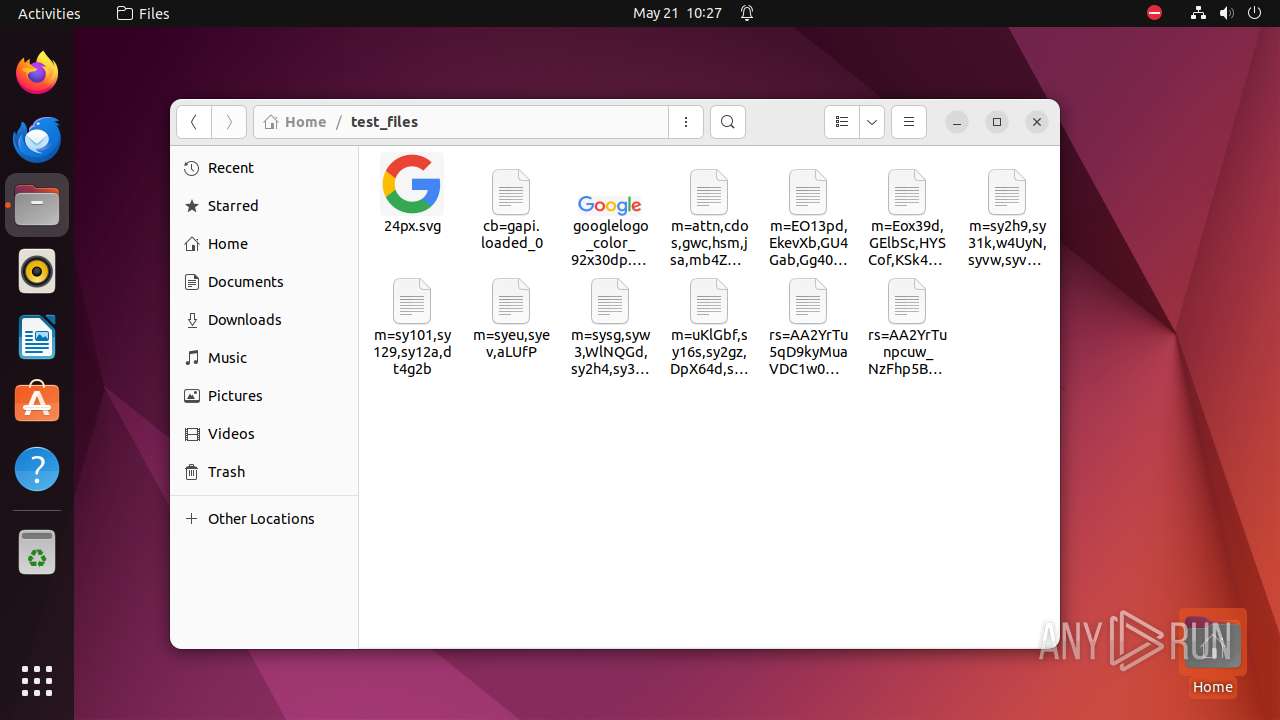Select the m=sy101,sy129 file icon
The width and height of the screenshot is (1280, 720).
pos(412,301)
